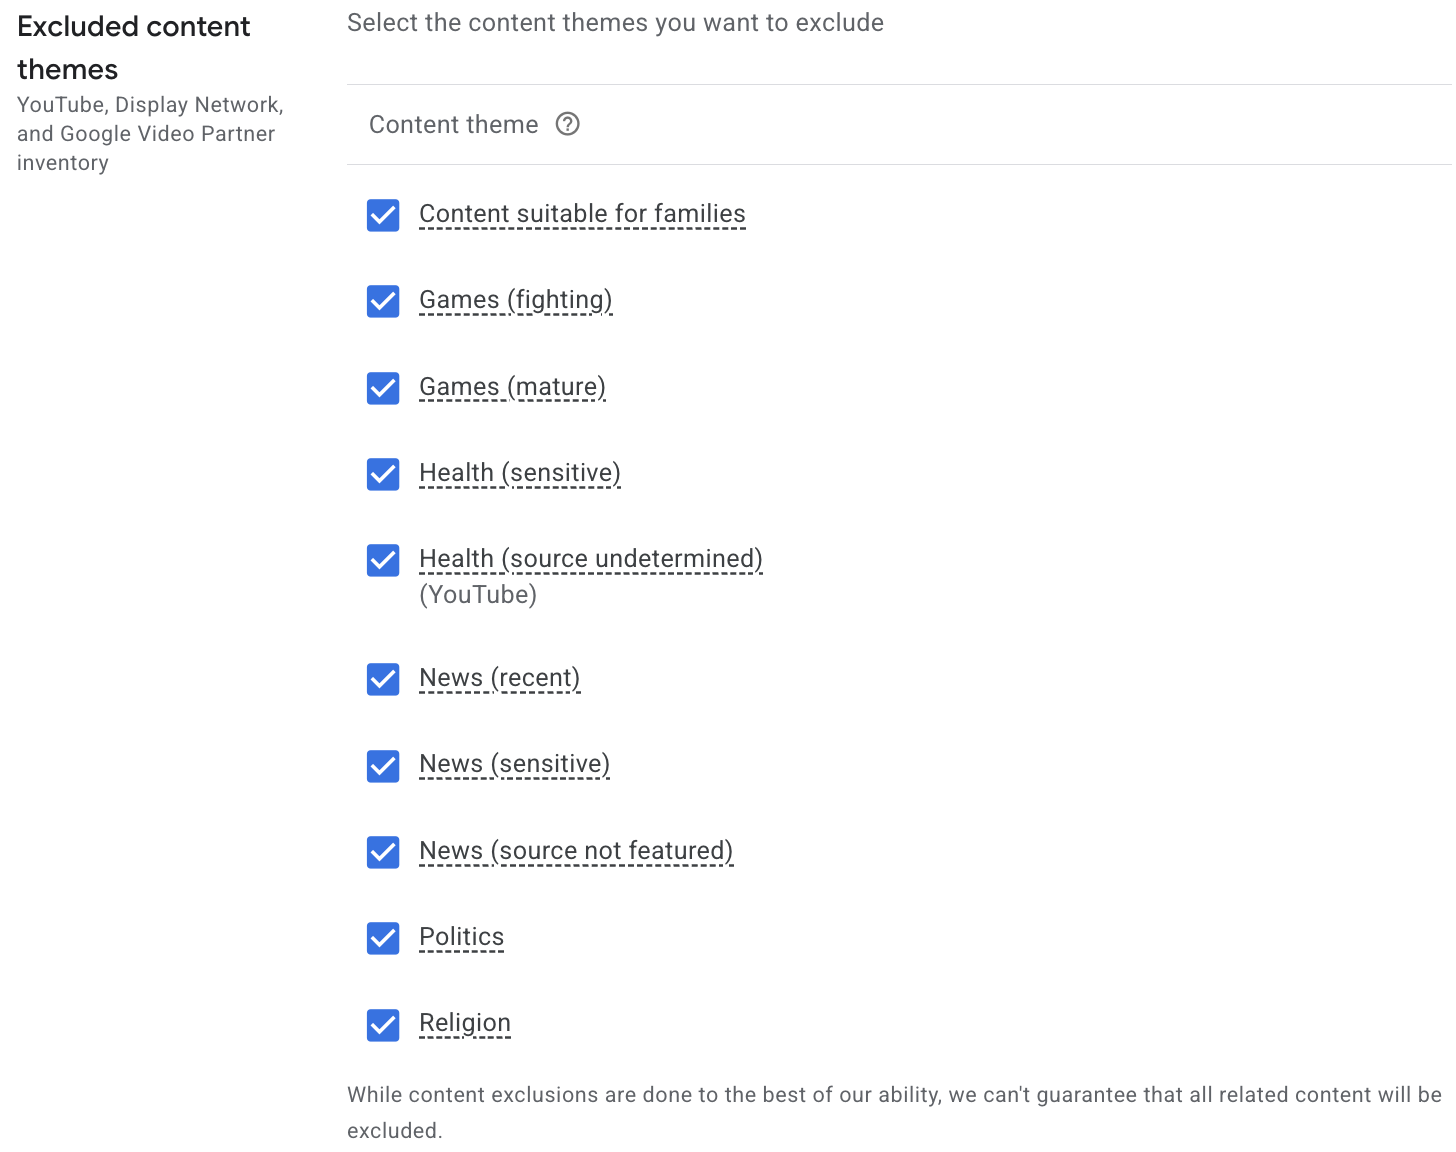This screenshot has height=1152, width=1456.
Task: Open the Content suitable for families definition
Action: (582, 213)
